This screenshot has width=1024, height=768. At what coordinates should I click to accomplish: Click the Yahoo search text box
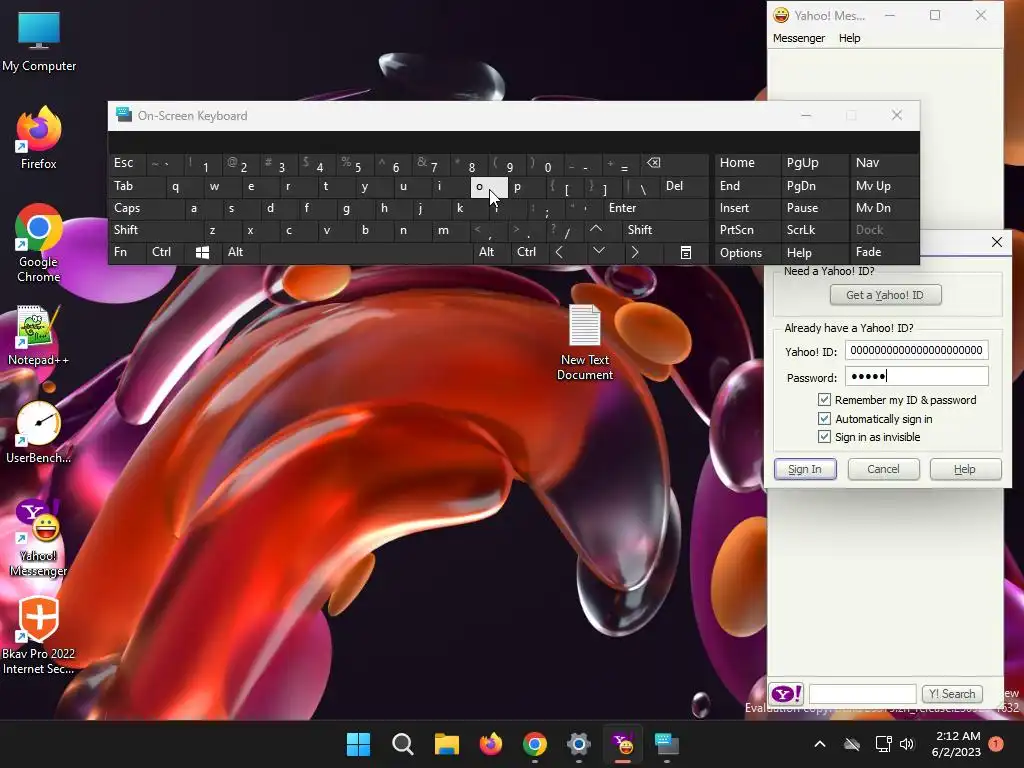[x=862, y=694]
